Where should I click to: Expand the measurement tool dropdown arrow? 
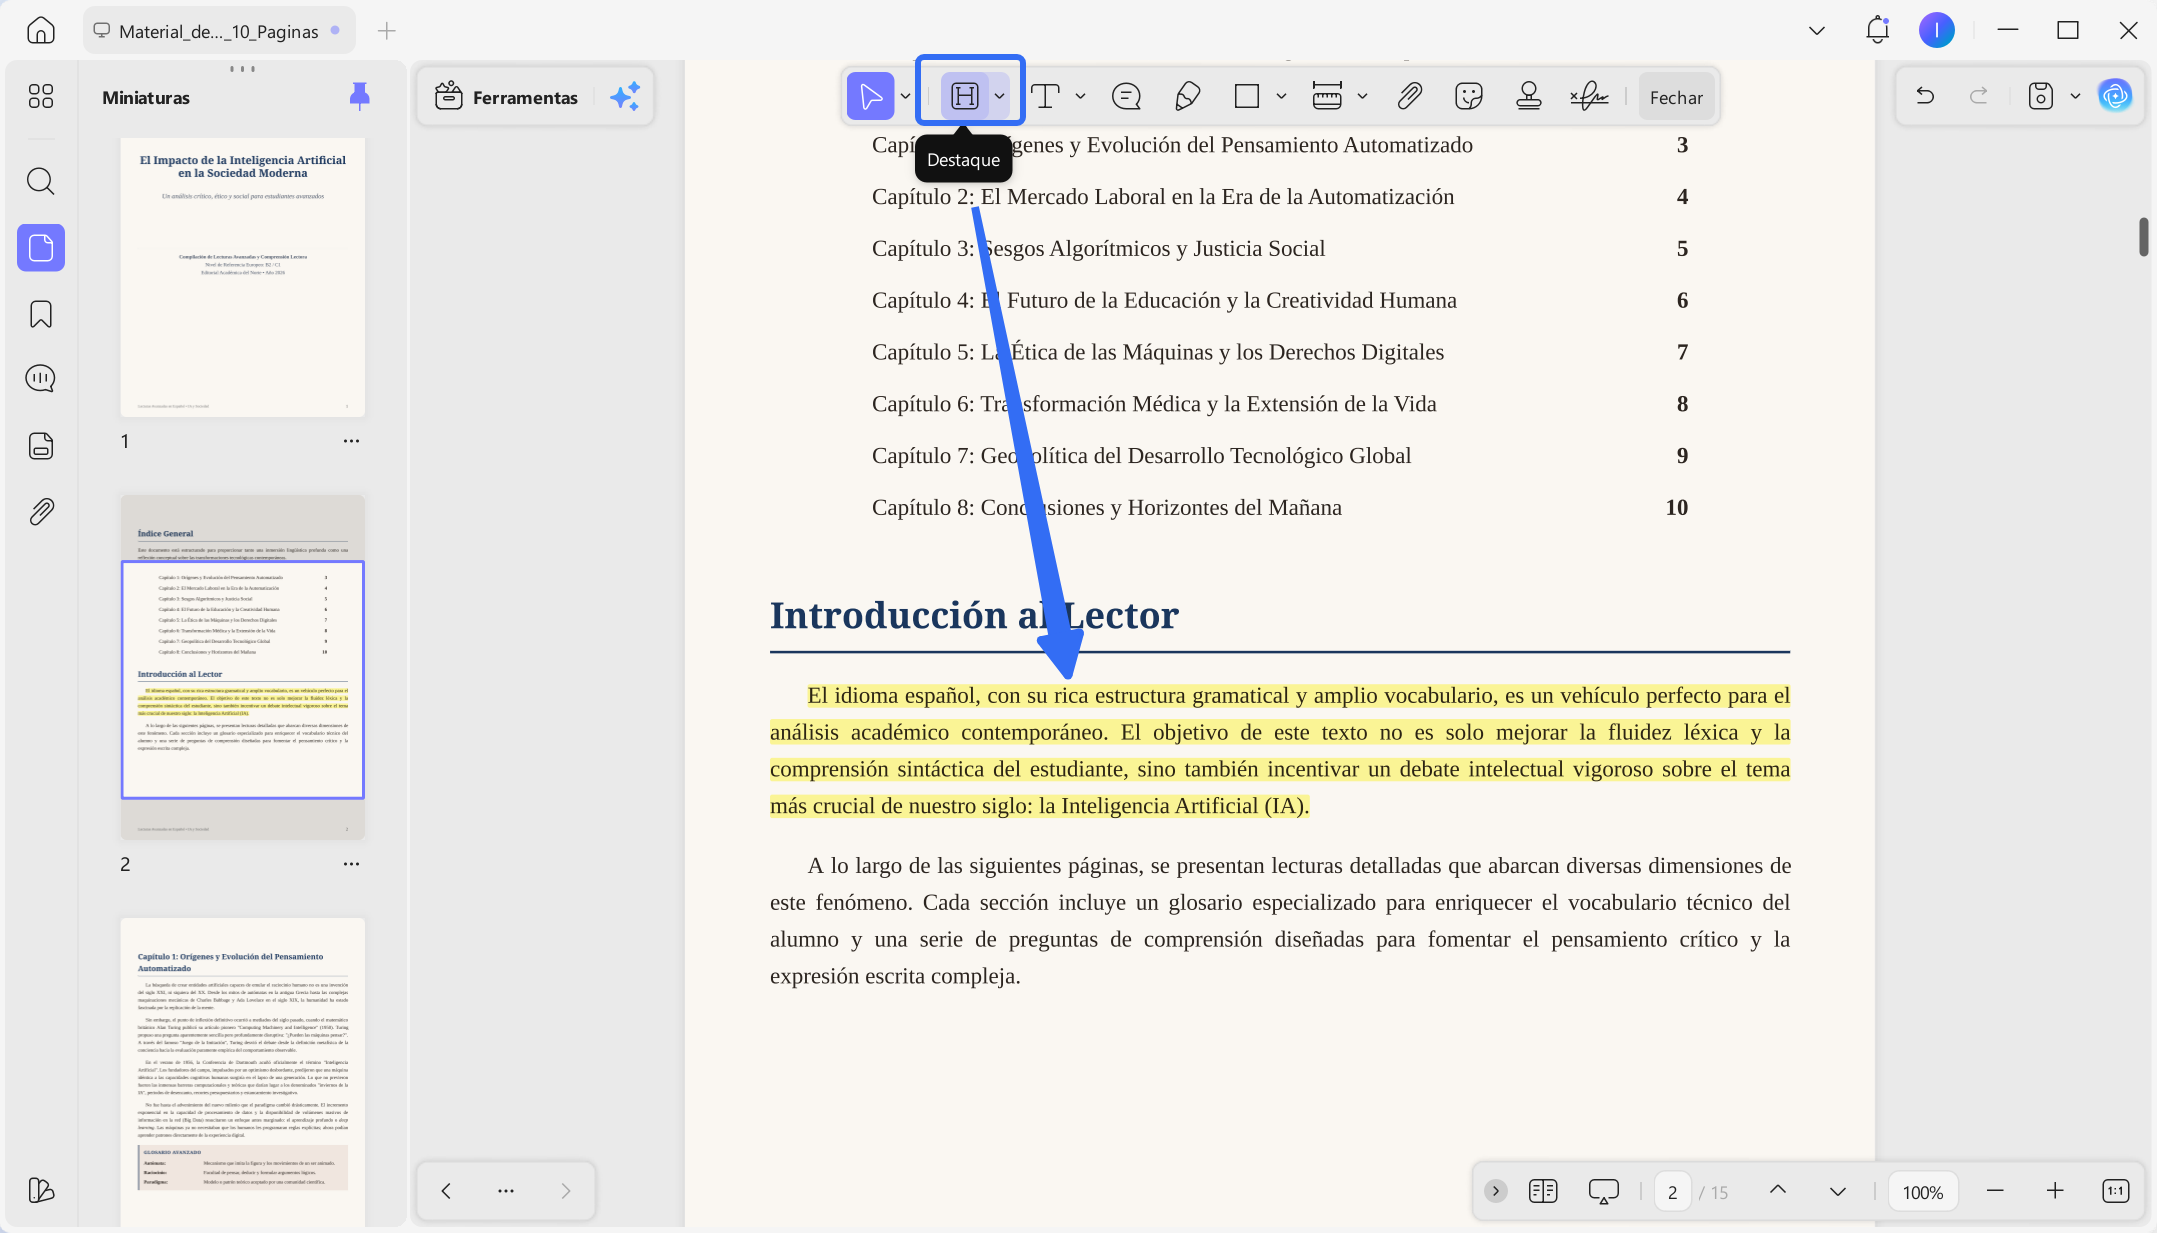[1363, 97]
